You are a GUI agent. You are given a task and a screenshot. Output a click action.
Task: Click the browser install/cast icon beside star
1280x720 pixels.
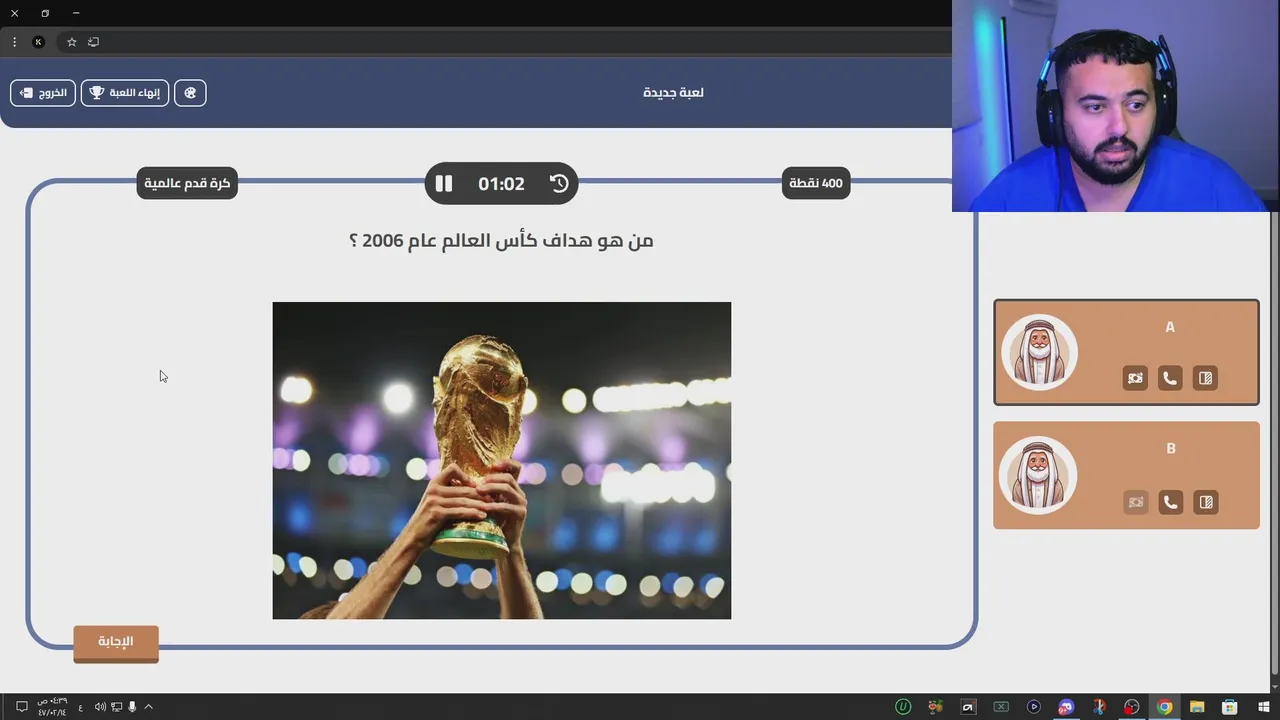tap(94, 42)
